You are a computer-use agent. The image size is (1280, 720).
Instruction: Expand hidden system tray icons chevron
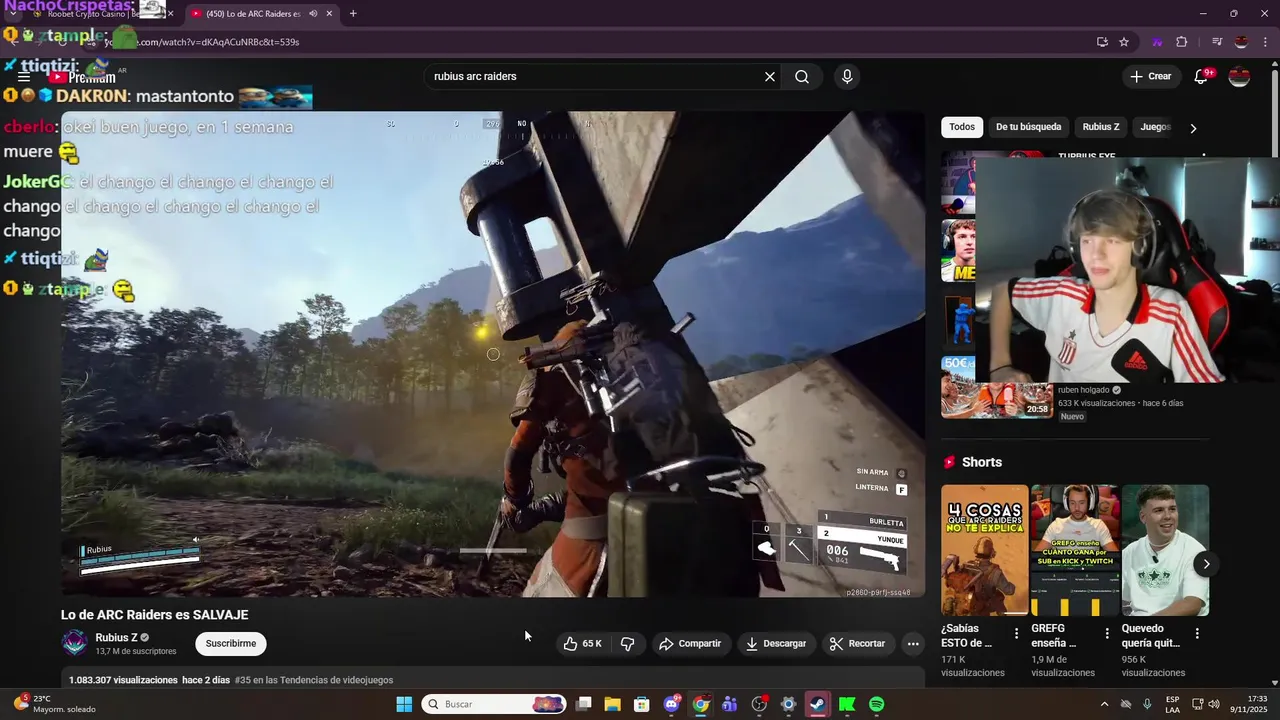1104,704
